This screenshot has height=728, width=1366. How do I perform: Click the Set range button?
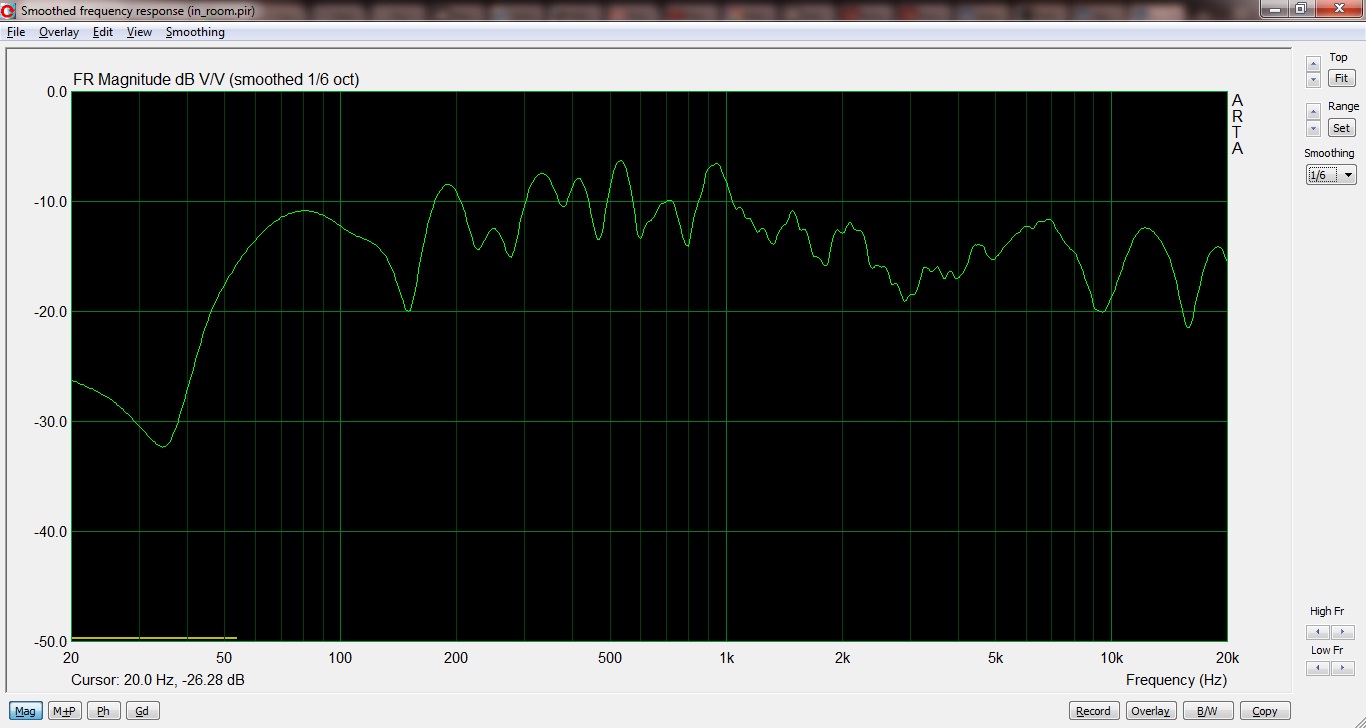(x=1341, y=128)
